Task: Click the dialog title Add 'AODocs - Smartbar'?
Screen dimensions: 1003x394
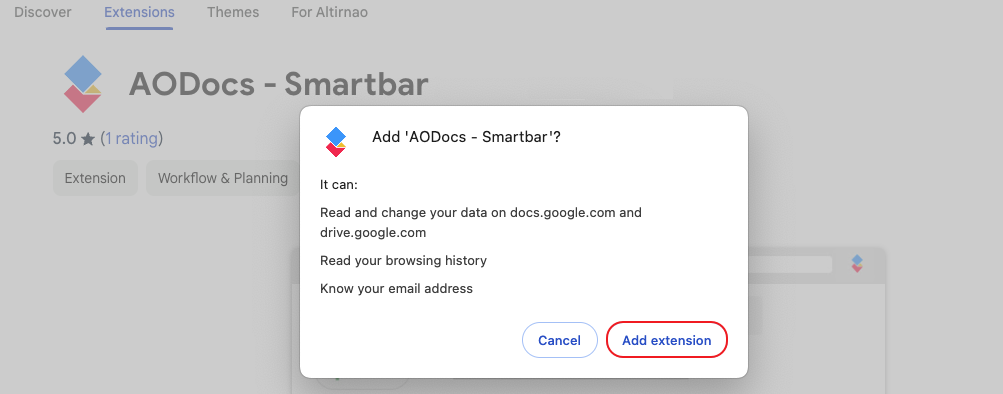Action: tap(466, 137)
